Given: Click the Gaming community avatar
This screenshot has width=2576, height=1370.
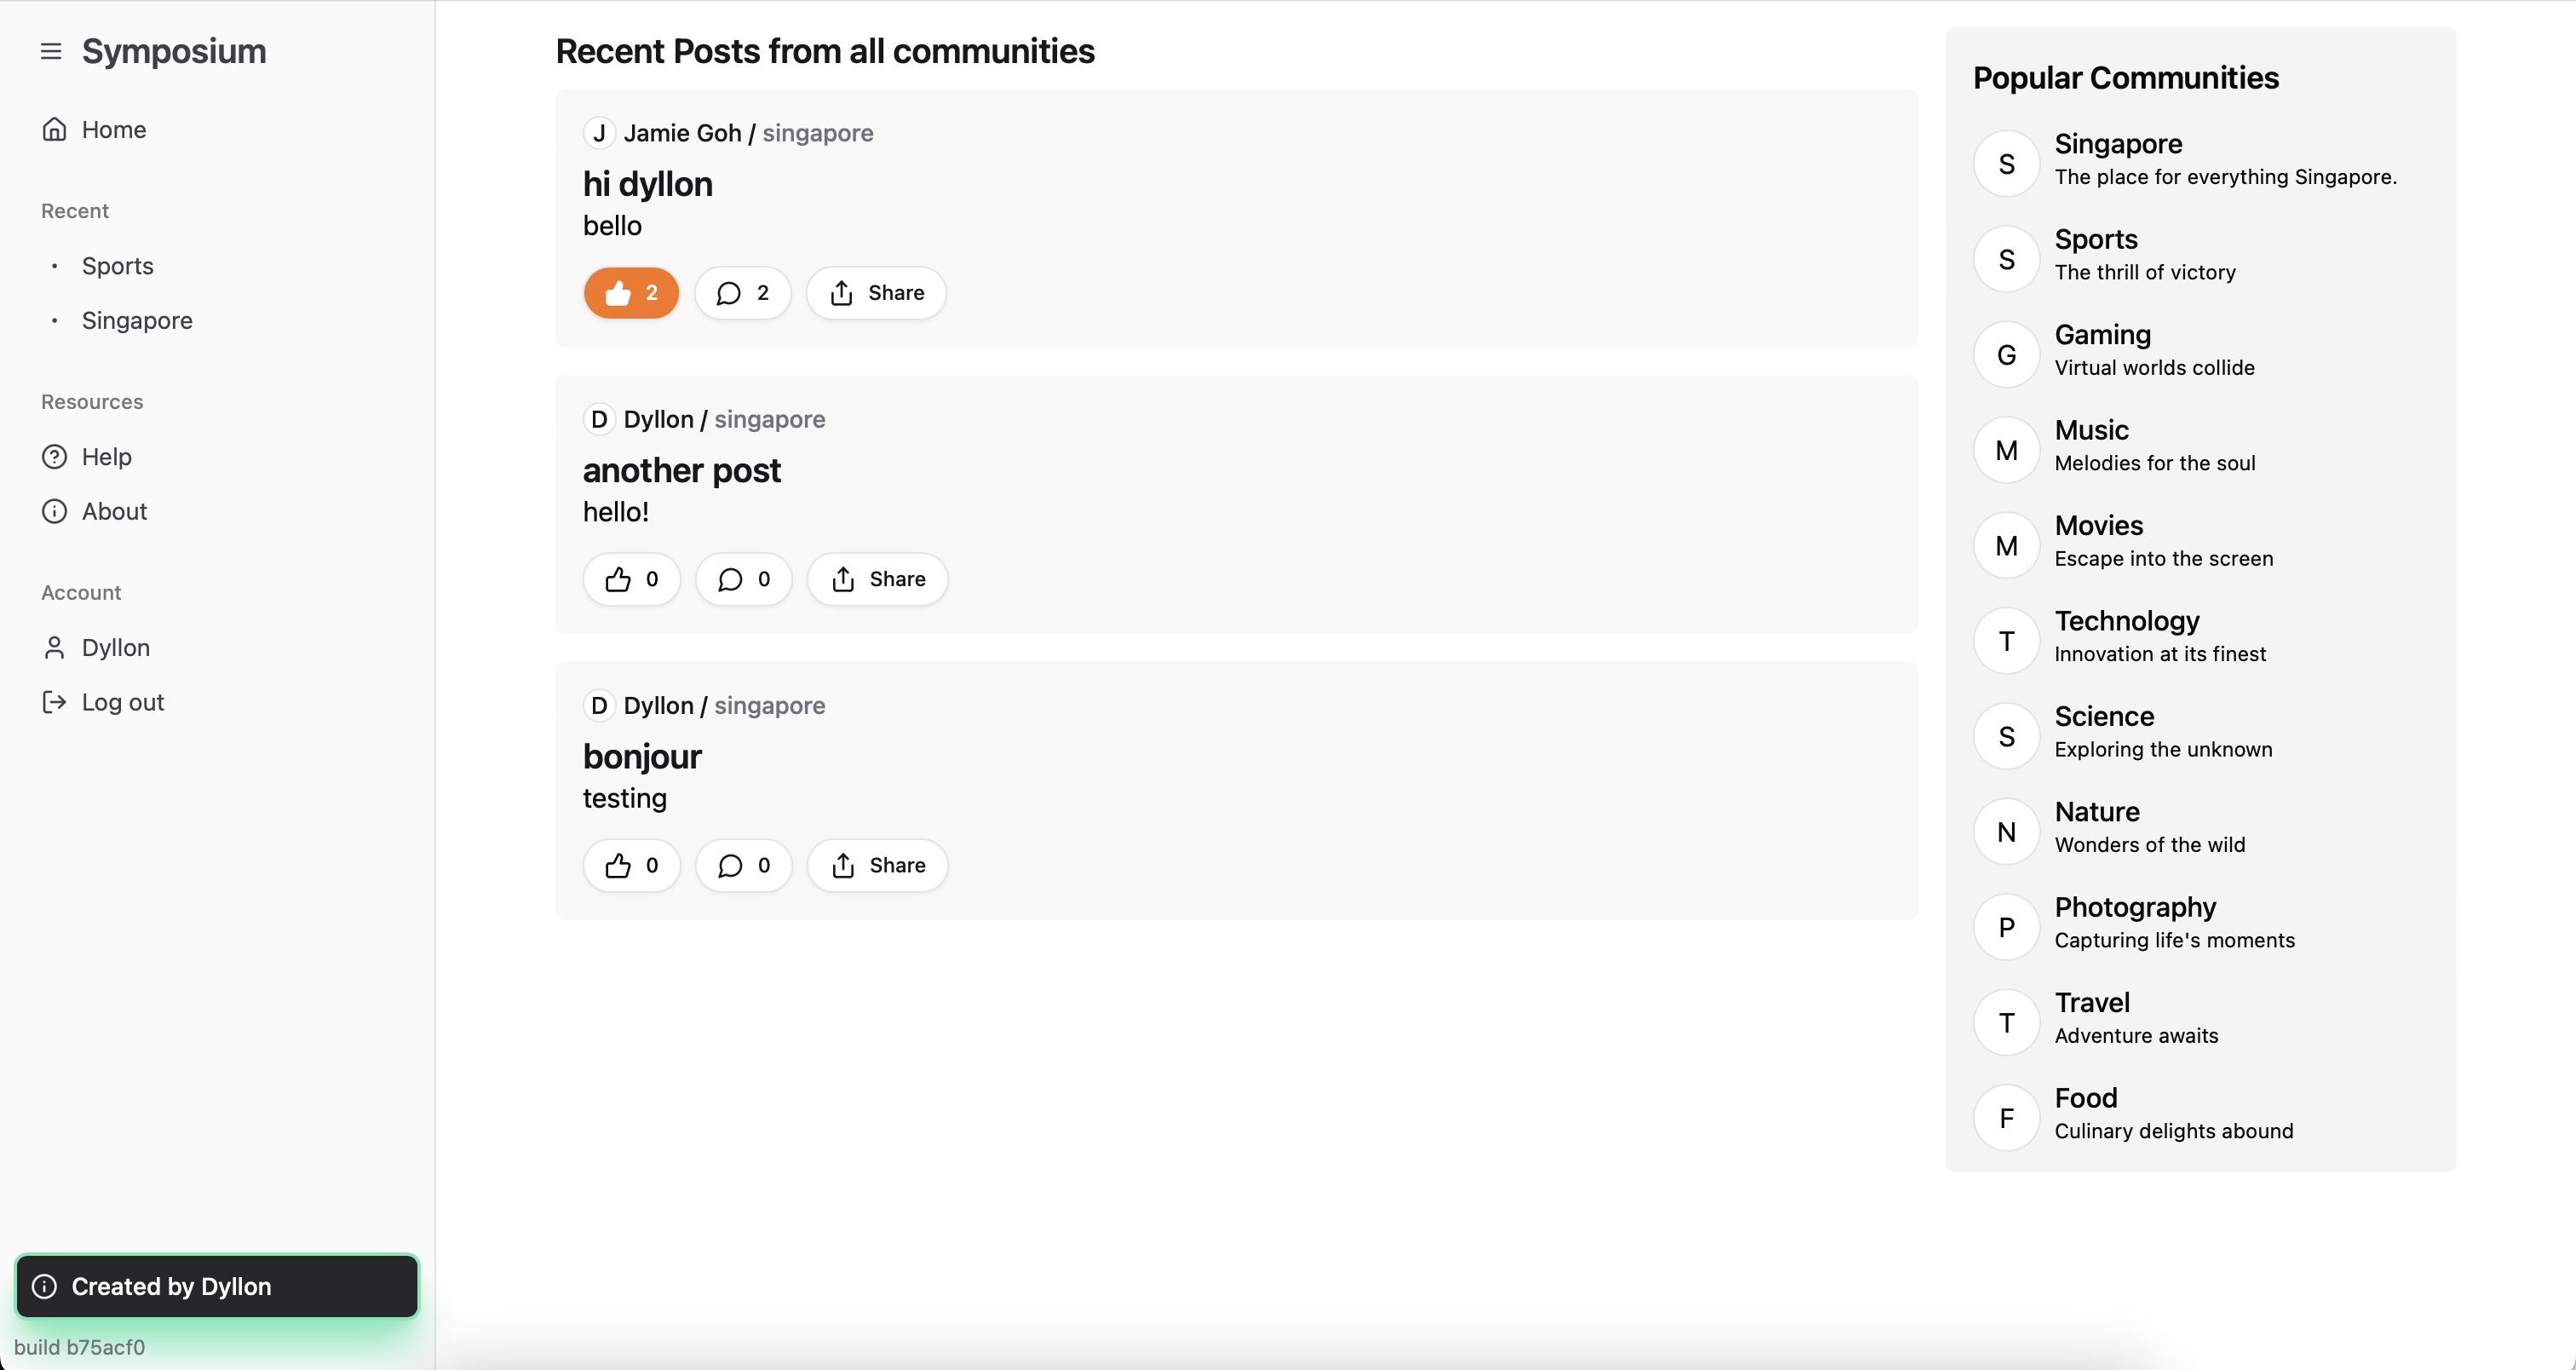Looking at the screenshot, I should tap(2006, 355).
